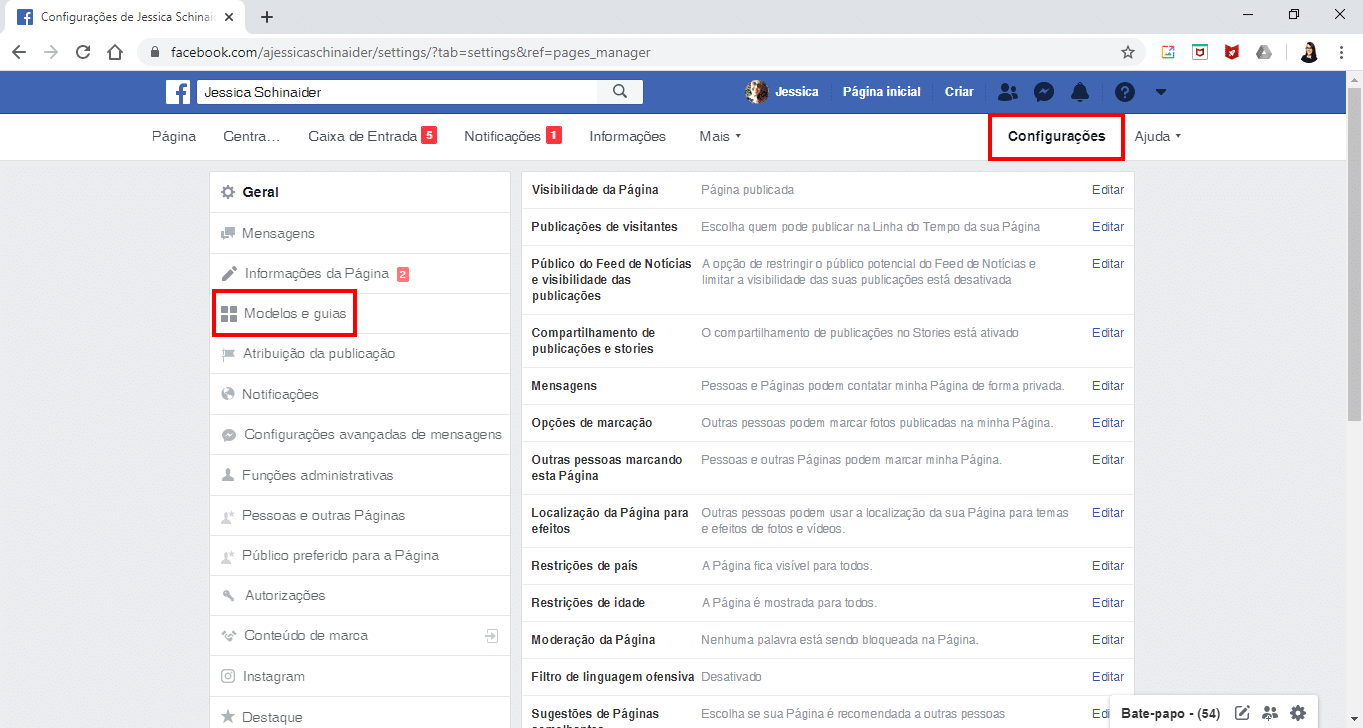Click the star icon beside Destaque

(x=228, y=716)
